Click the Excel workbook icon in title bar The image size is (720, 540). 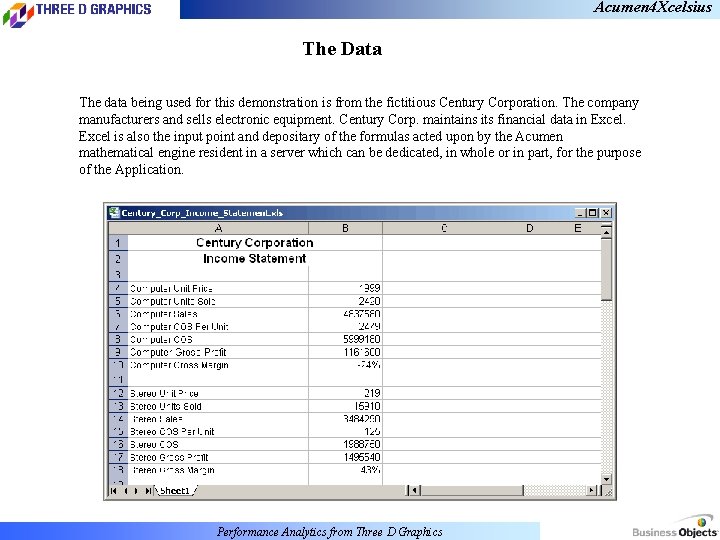(114, 213)
